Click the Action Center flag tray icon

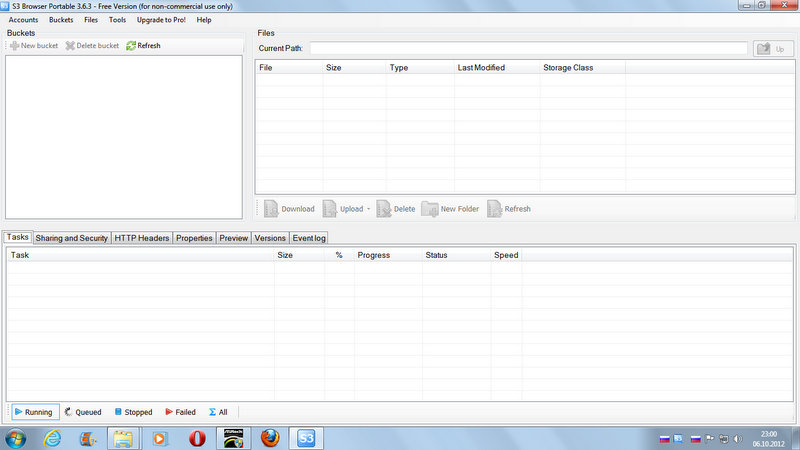pyautogui.click(x=710, y=439)
